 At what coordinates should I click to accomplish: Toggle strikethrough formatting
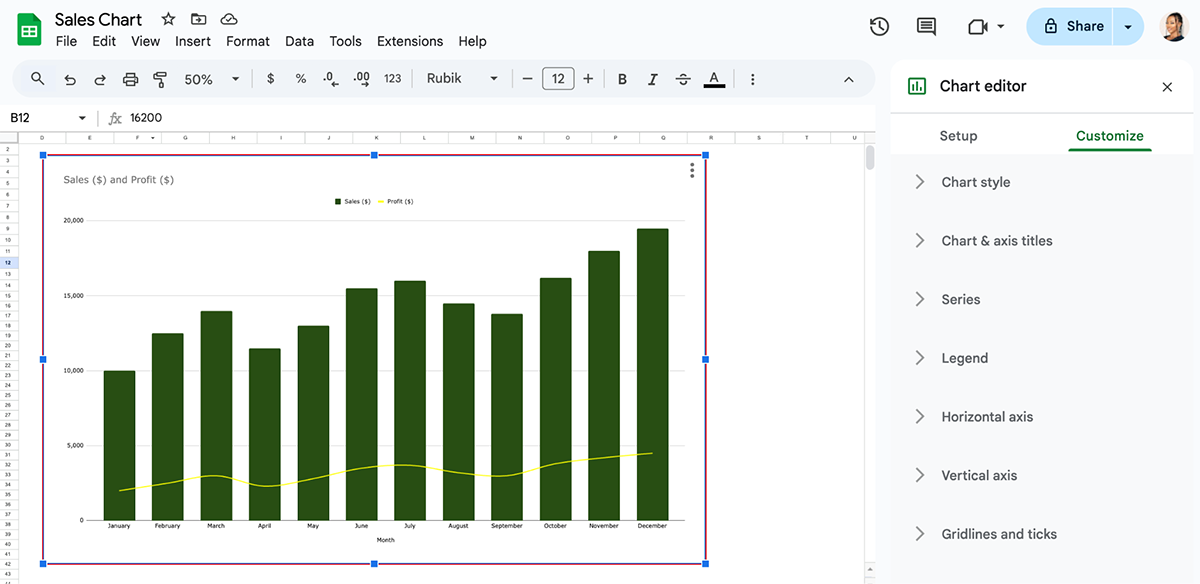[x=683, y=79]
